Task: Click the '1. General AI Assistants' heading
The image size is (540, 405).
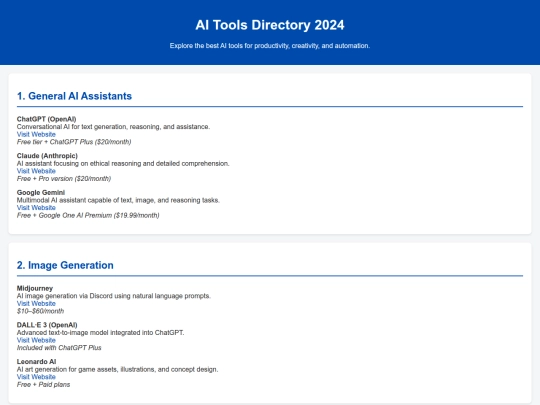Action: click(x=74, y=96)
